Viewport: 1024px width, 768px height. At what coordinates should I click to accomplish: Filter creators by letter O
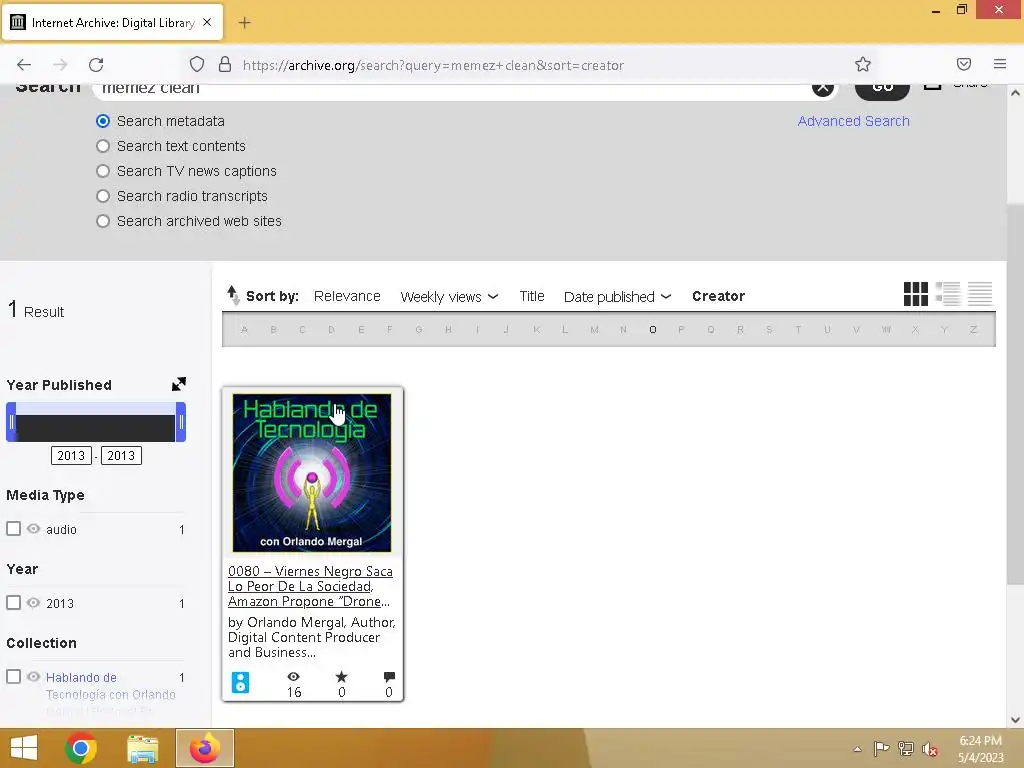click(x=652, y=330)
